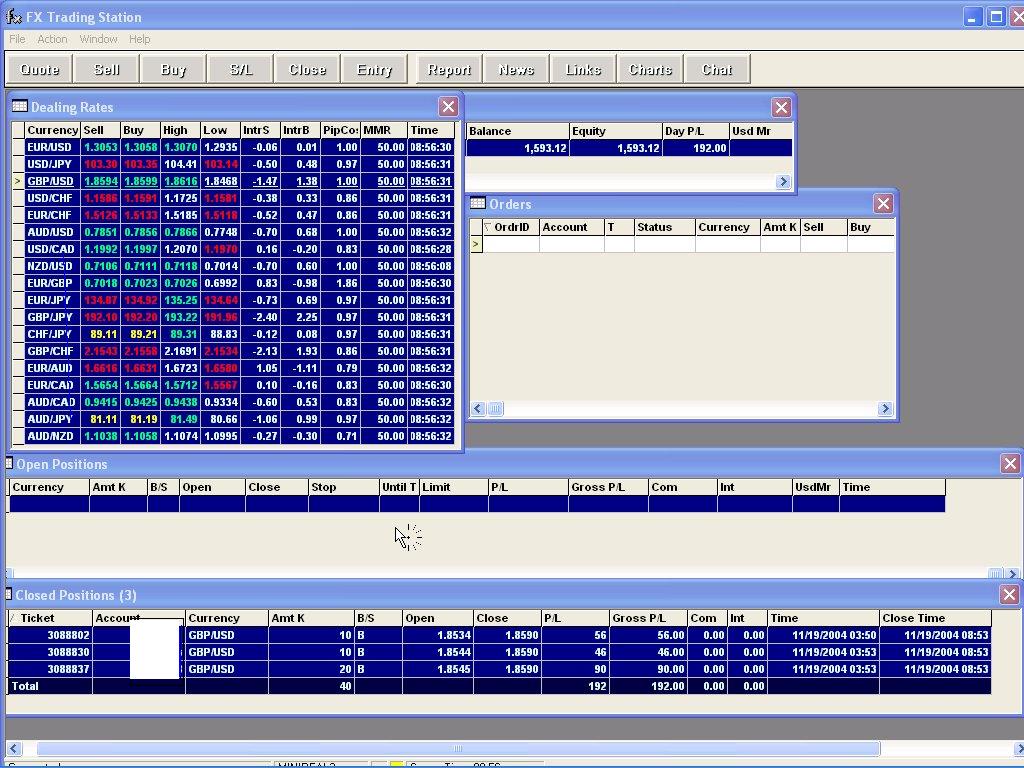Click the Gross P/L total 192.00
Viewport: 1024px width, 768px height.
point(648,686)
